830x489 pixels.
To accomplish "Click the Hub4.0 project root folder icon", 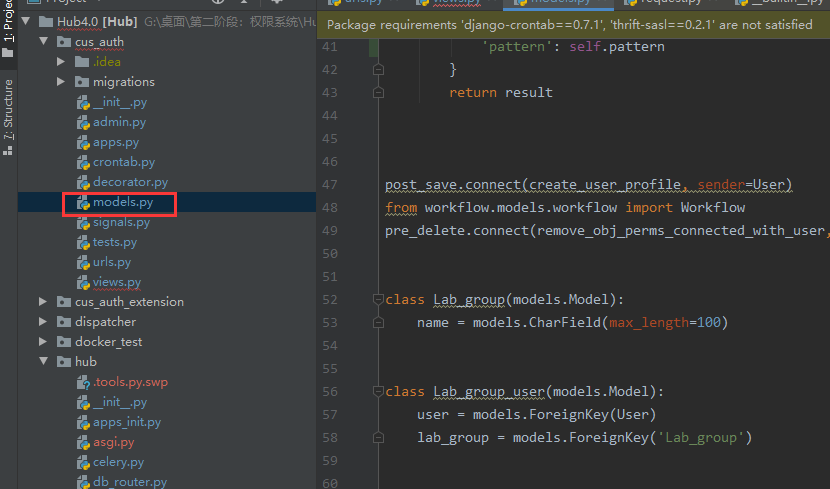I will point(46,22).
